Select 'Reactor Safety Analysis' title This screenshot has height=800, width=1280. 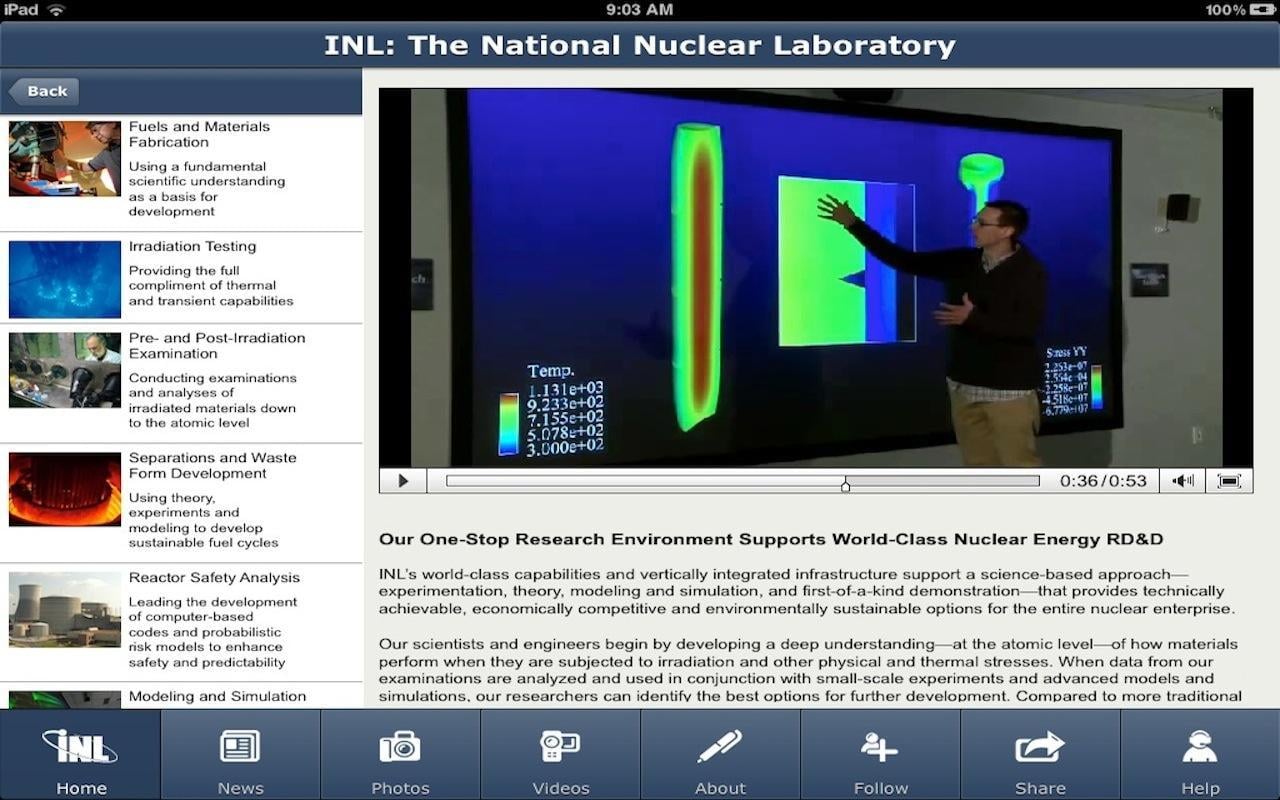tap(214, 577)
